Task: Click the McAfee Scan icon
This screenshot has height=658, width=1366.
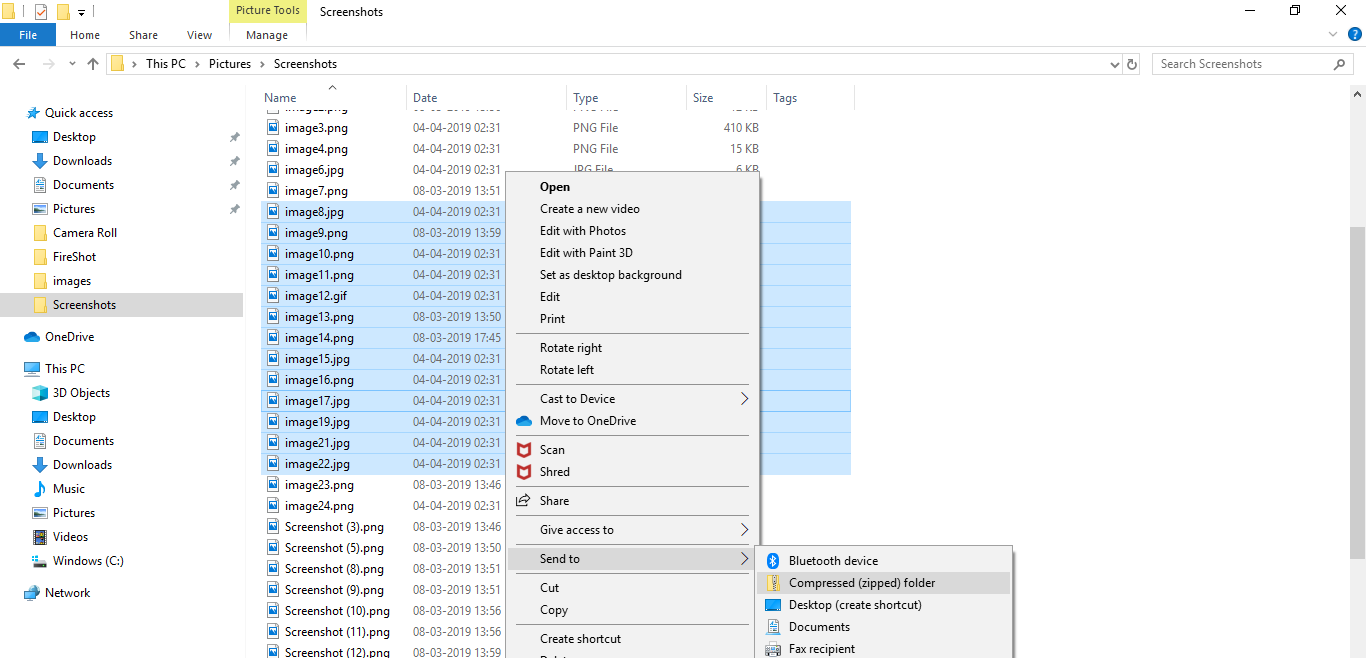Action: 523,450
